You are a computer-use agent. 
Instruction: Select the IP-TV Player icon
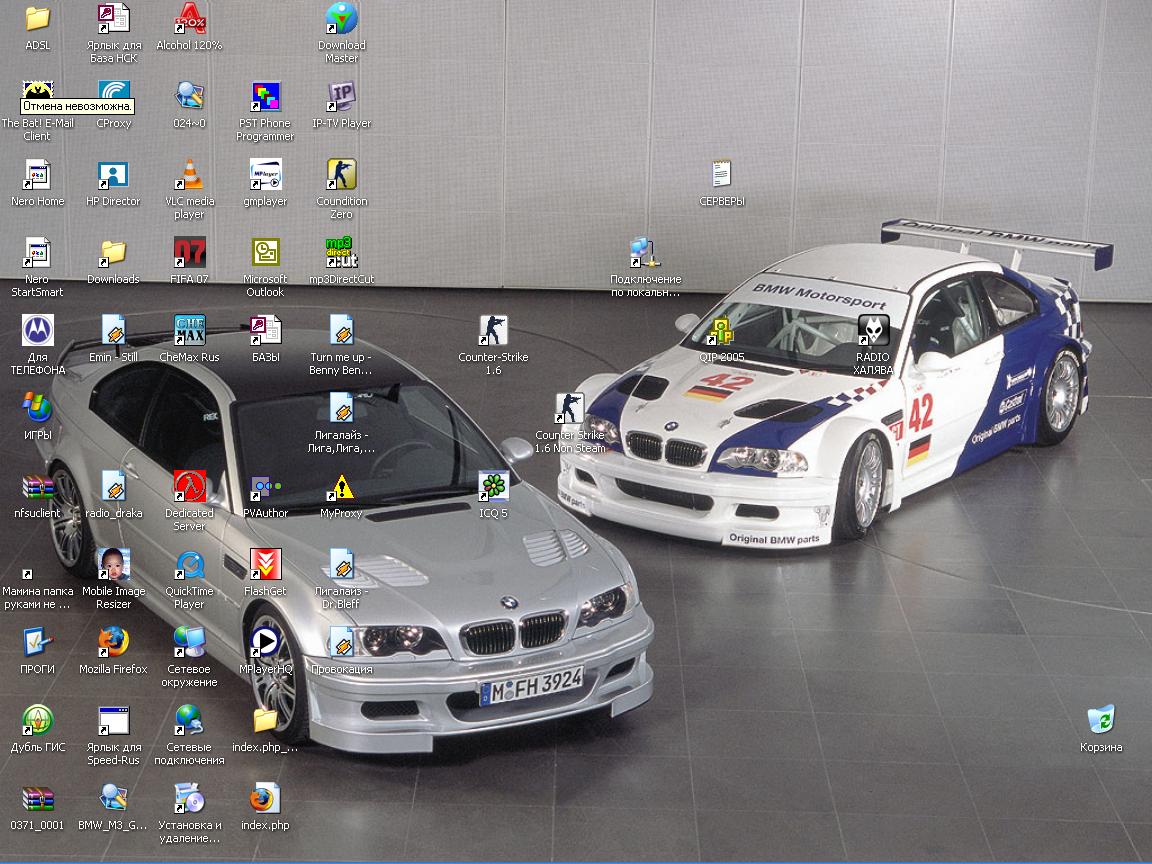pyautogui.click(x=341, y=97)
